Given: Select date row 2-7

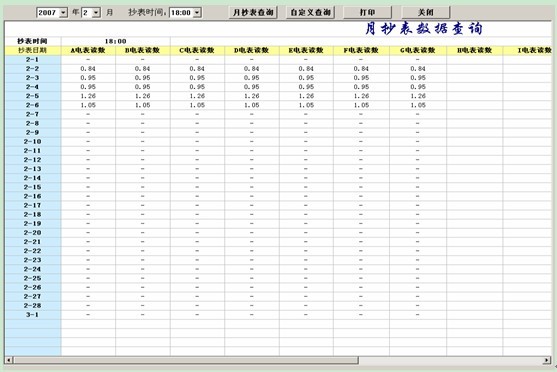Looking at the screenshot, I should [33, 114].
